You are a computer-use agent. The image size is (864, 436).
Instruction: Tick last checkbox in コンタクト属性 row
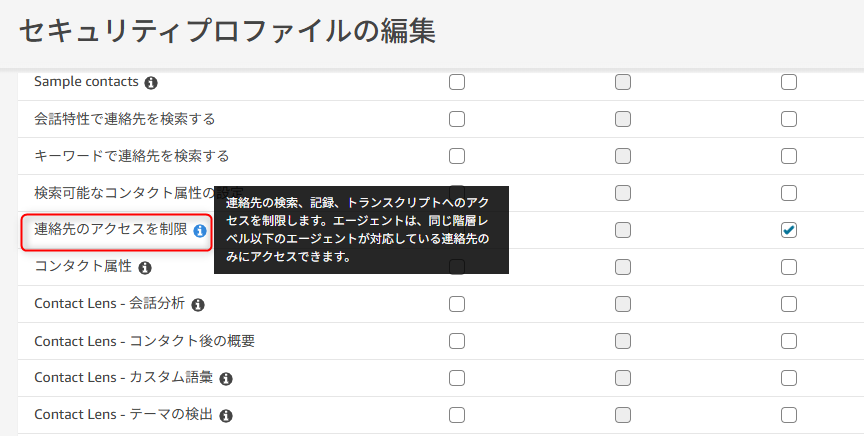(x=789, y=267)
